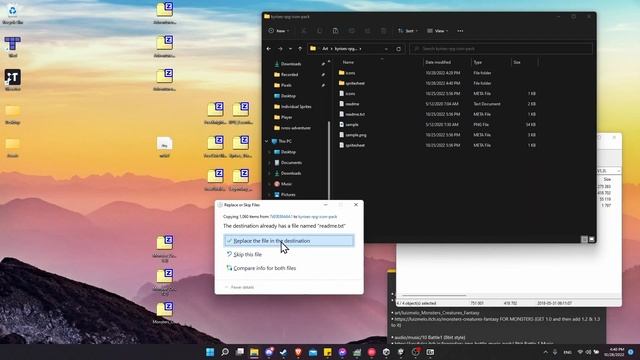Select Tiled desktop shortcut icon
The image size is (640, 360).
coord(13,46)
